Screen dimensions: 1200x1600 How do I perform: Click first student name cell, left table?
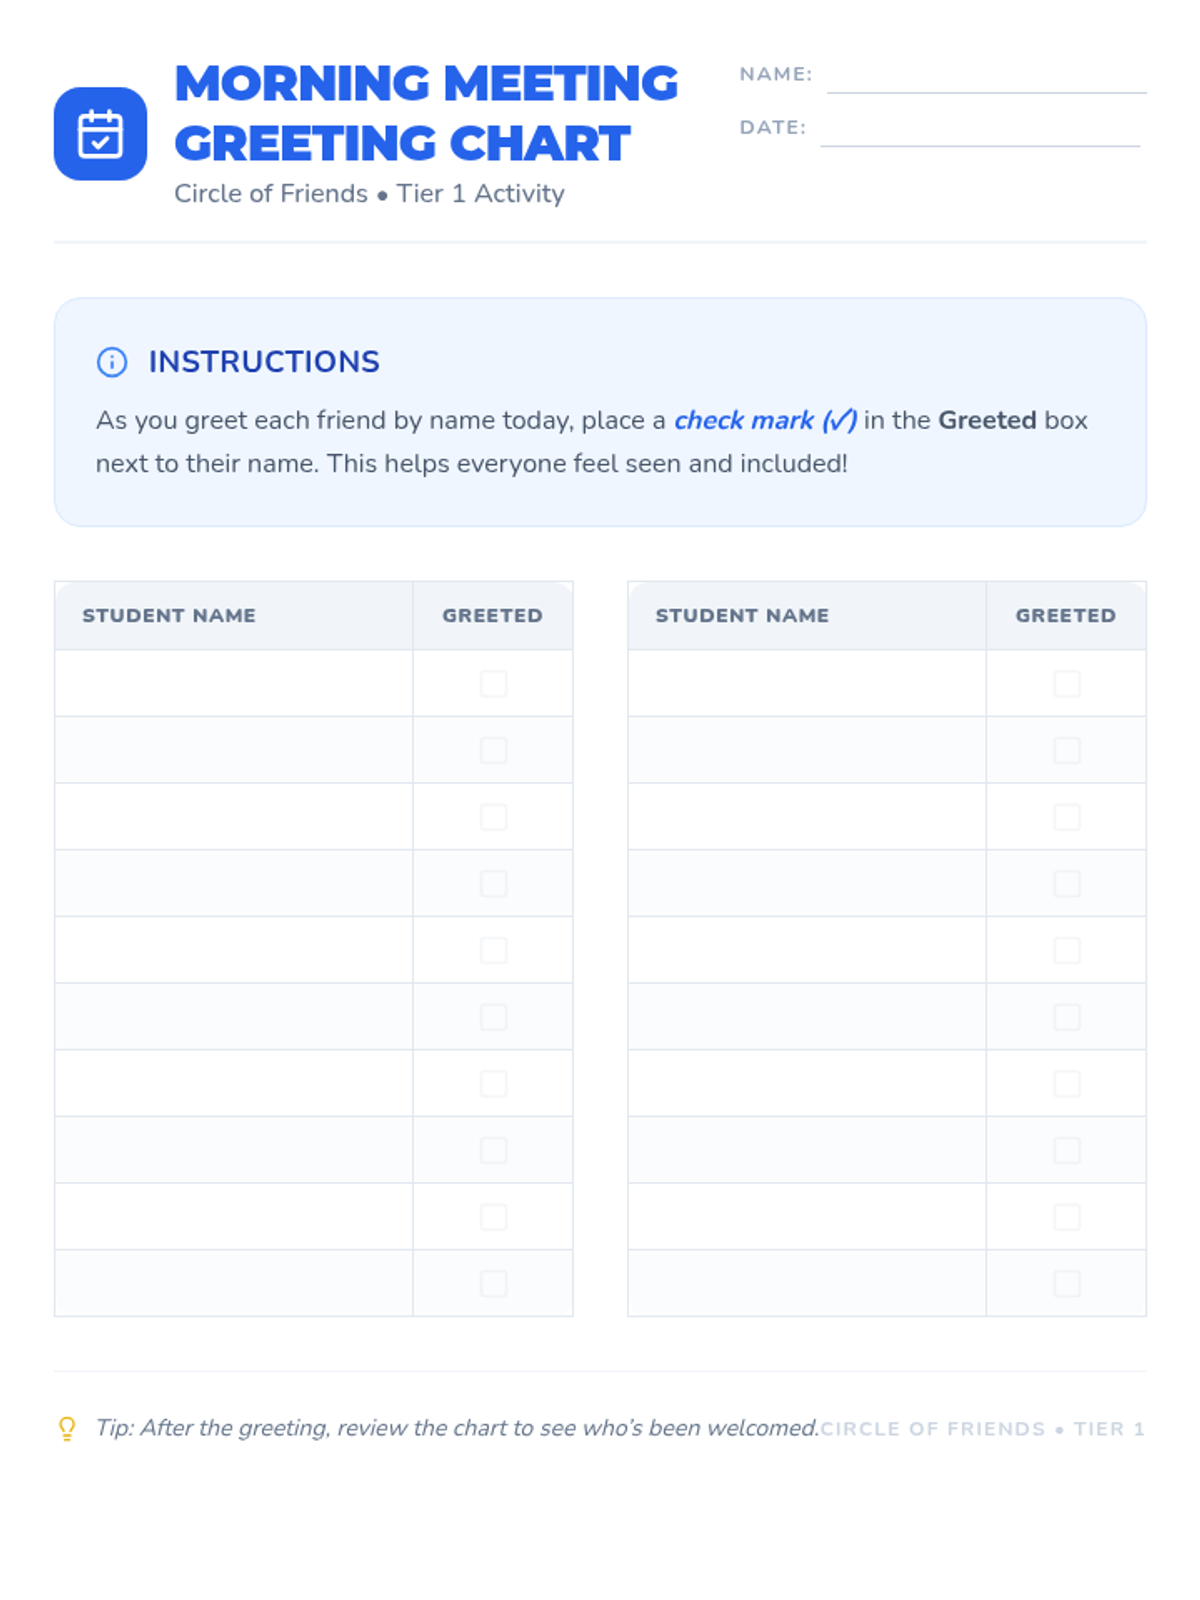[234, 684]
